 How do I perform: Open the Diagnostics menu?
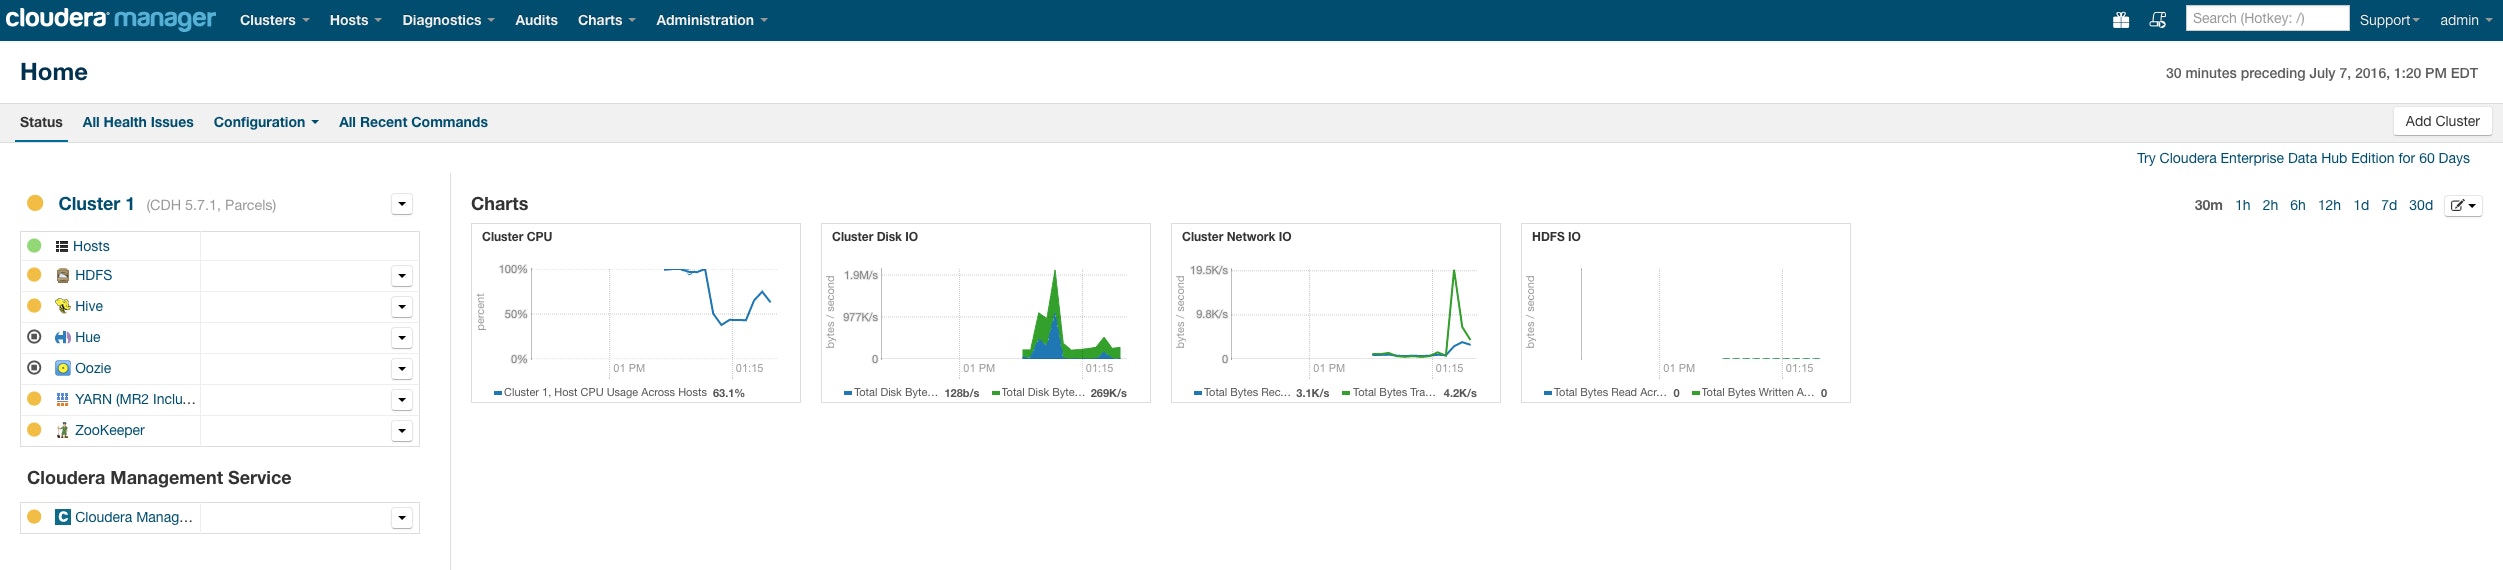[449, 20]
